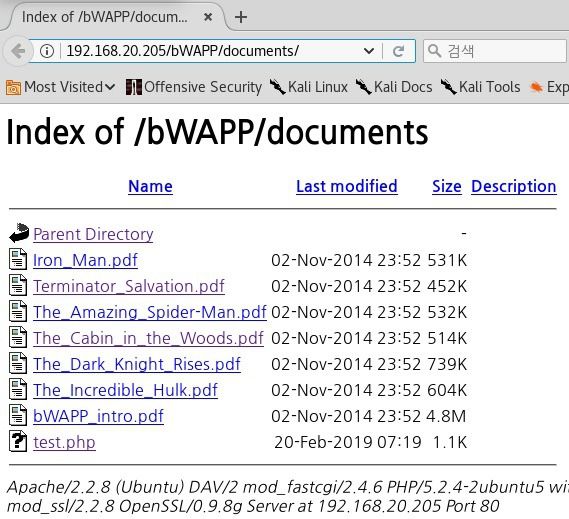This screenshot has height=519, width=569.
Task: Click the Kali Docs dragon icon
Action: [363, 87]
